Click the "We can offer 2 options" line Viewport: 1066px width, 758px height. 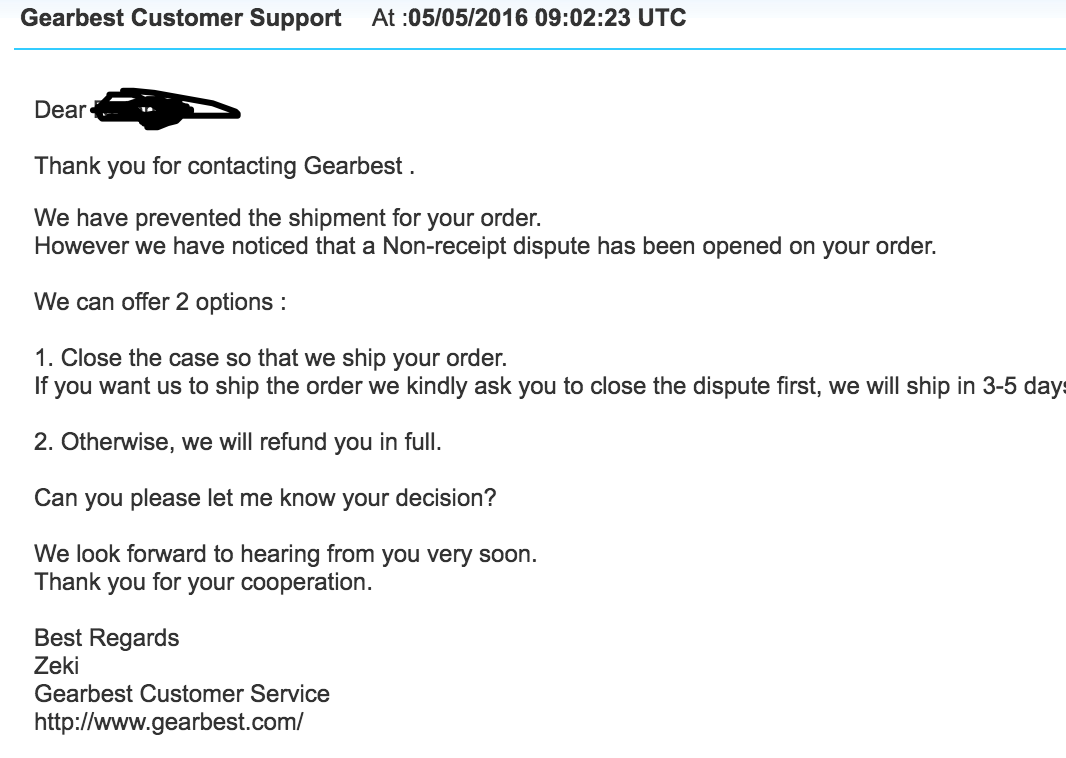(160, 302)
